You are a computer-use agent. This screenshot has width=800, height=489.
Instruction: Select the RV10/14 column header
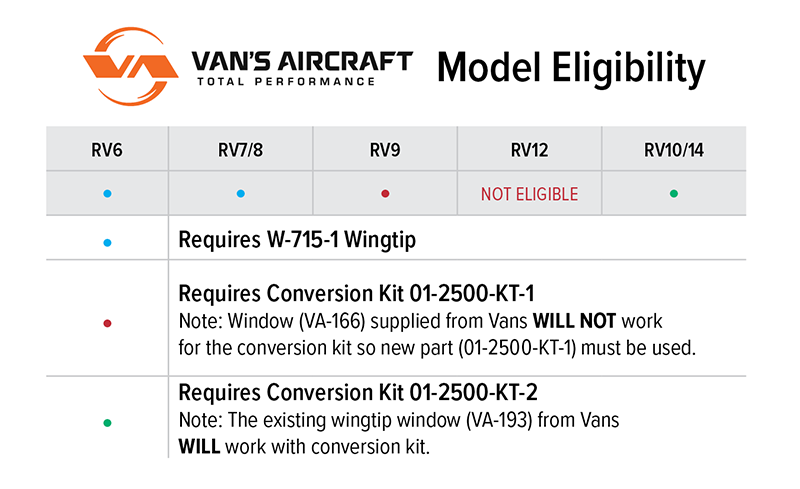(673, 150)
